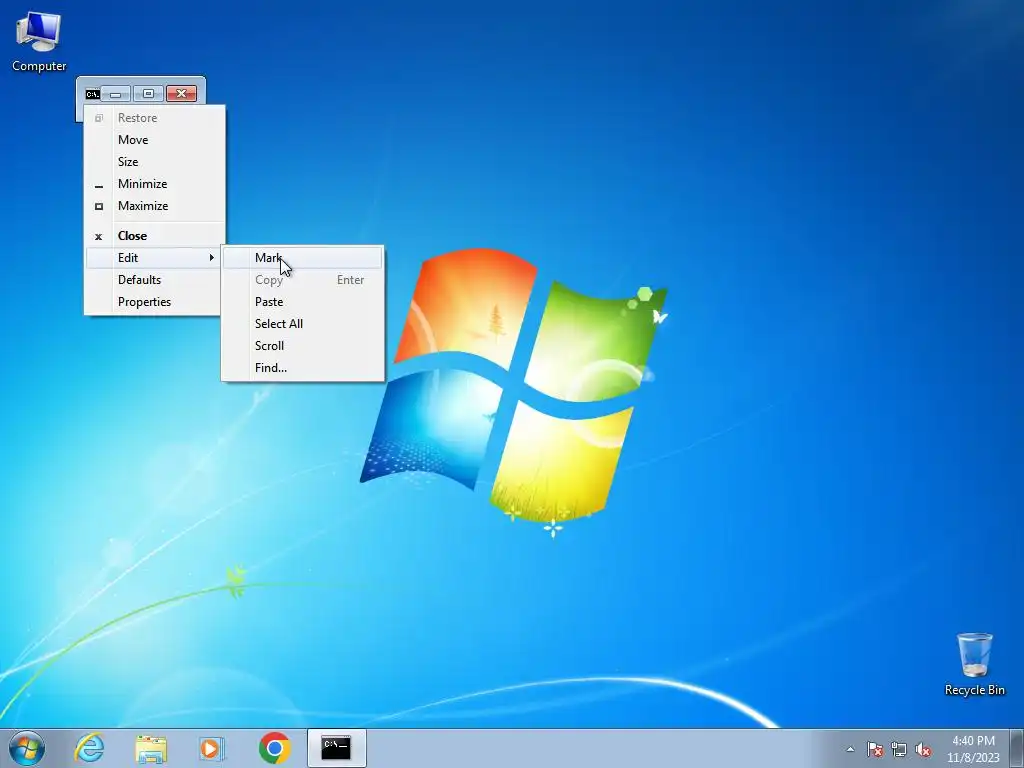Open the Recycle Bin desktop icon

point(974,664)
